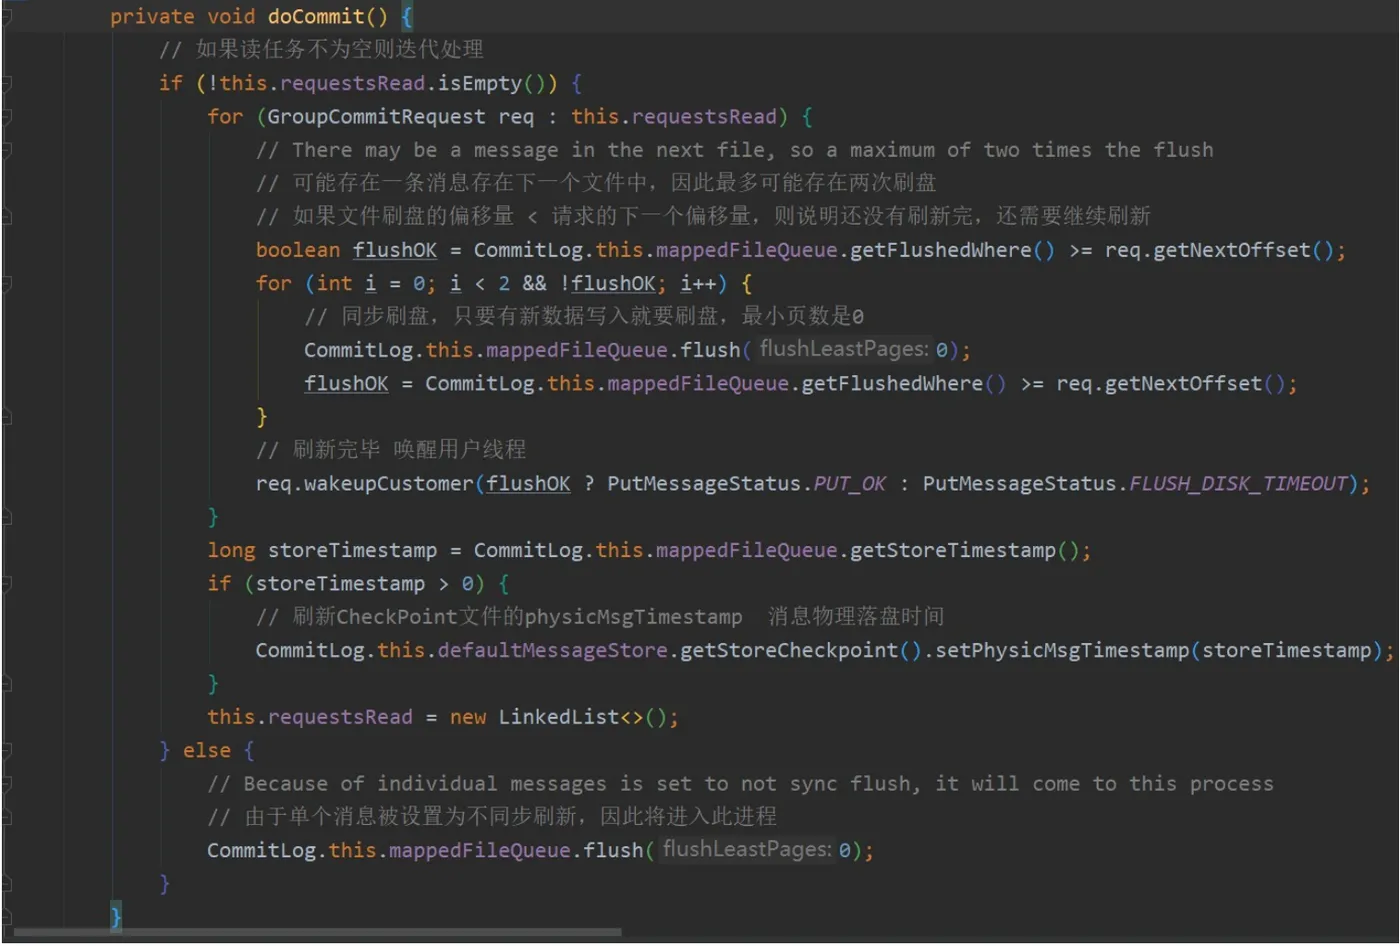1400x946 pixels.
Task: Click flushOK on the loop assignment line
Action: click(346, 383)
